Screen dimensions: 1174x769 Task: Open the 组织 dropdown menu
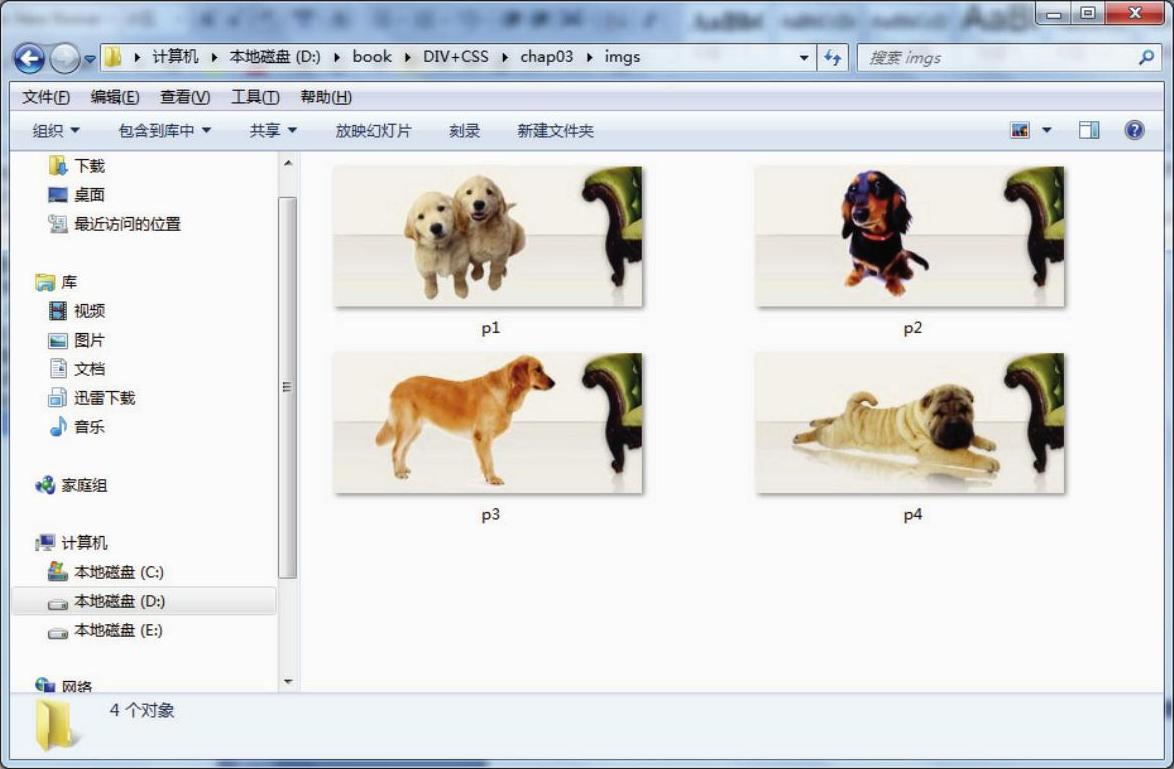(x=56, y=131)
